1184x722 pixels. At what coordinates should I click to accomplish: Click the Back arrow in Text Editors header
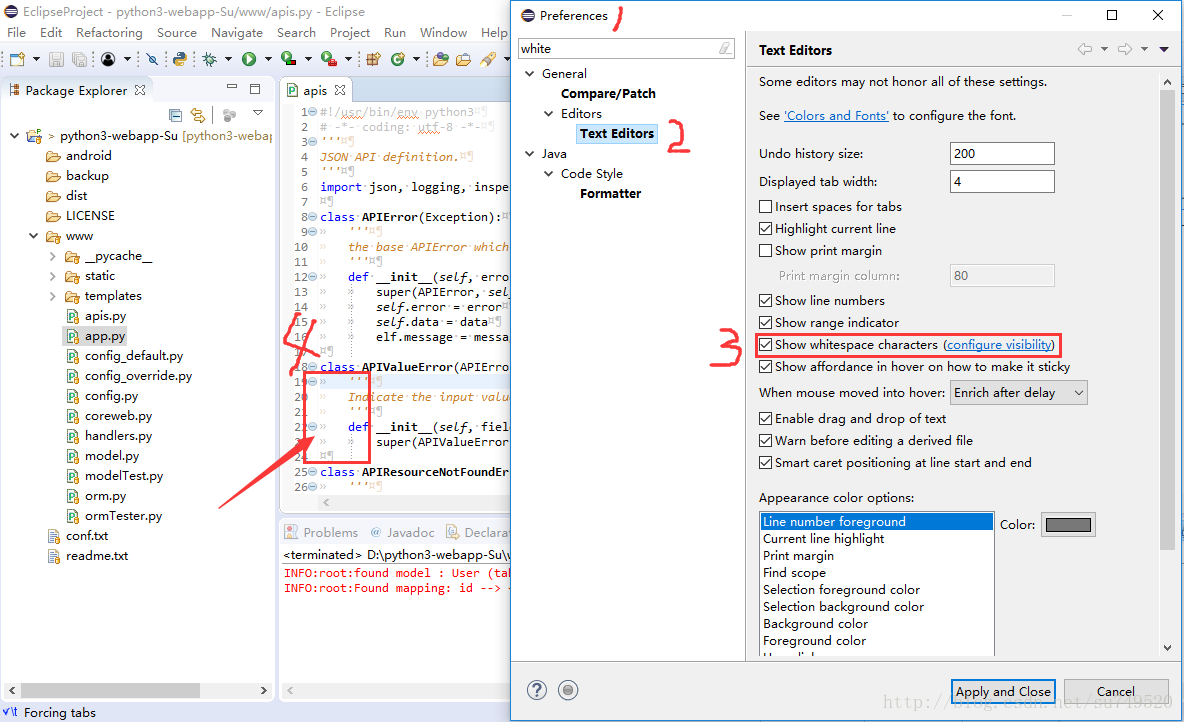(1085, 49)
